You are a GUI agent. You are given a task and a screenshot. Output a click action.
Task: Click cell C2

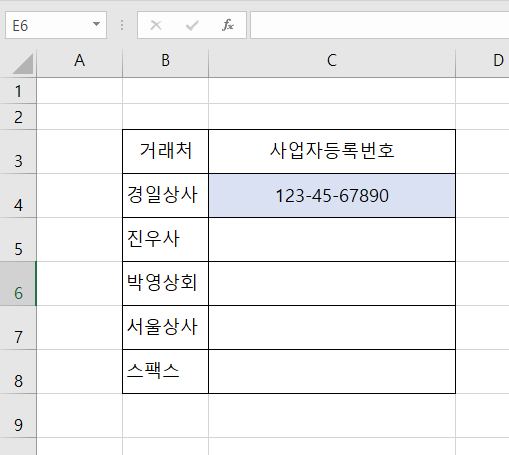click(x=332, y=117)
